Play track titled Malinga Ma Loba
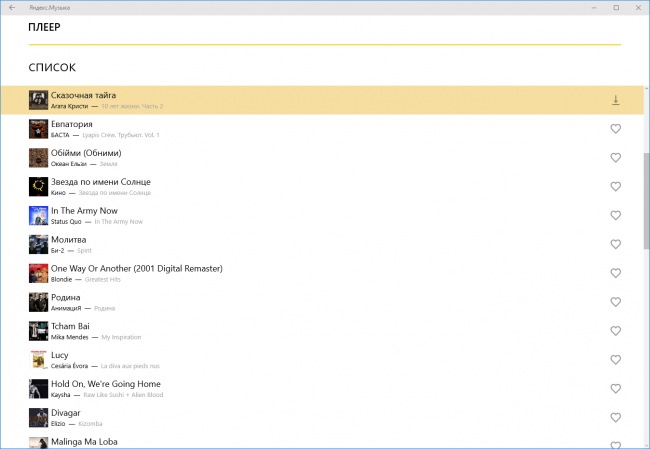The width and height of the screenshot is (650, 449). click(84, 442)
